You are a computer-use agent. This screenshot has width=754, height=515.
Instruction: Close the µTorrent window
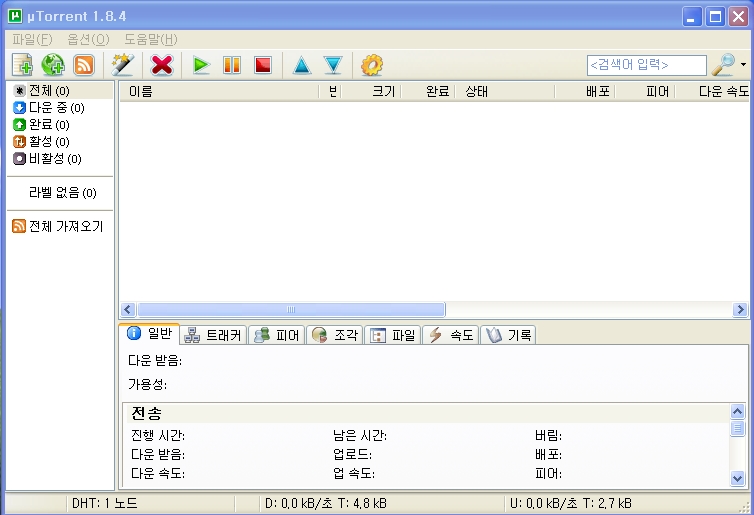738,17
